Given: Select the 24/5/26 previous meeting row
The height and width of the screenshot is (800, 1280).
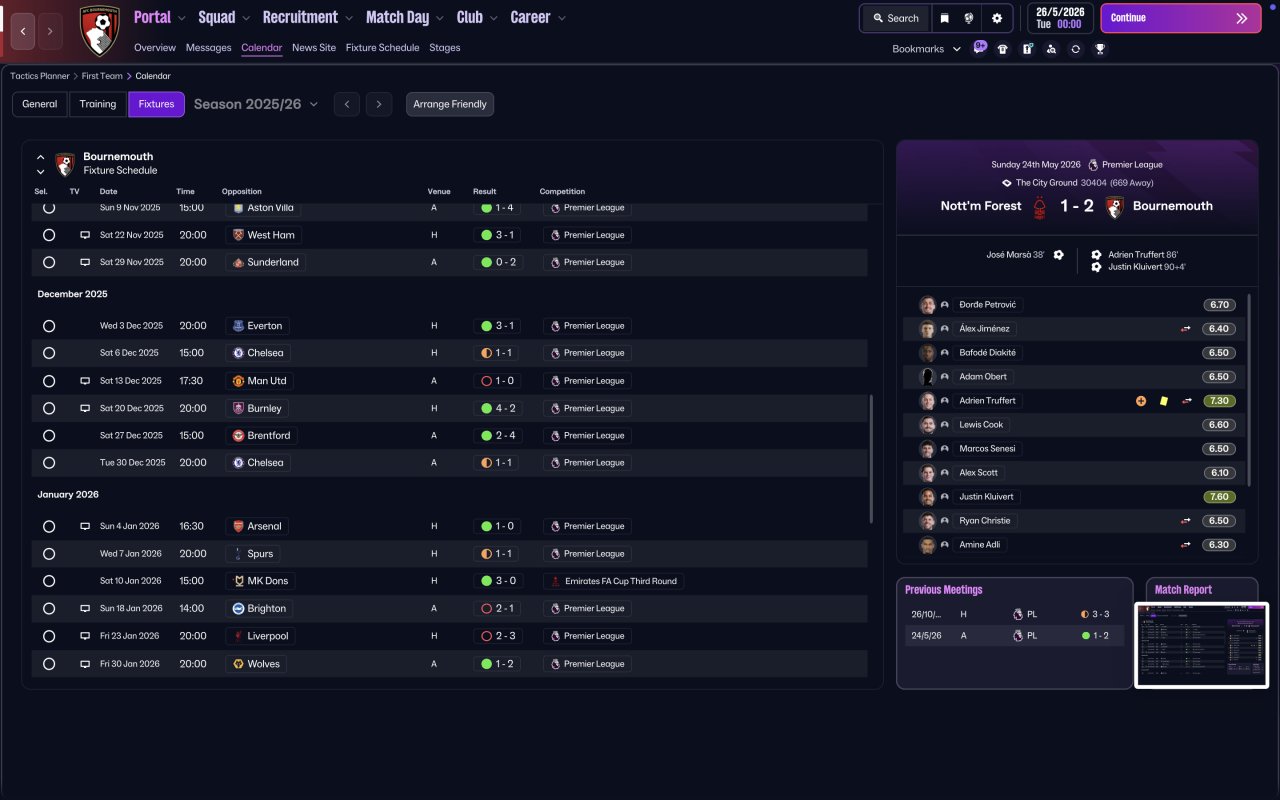Looking at the screenshot, I should tap(1015, 636).
